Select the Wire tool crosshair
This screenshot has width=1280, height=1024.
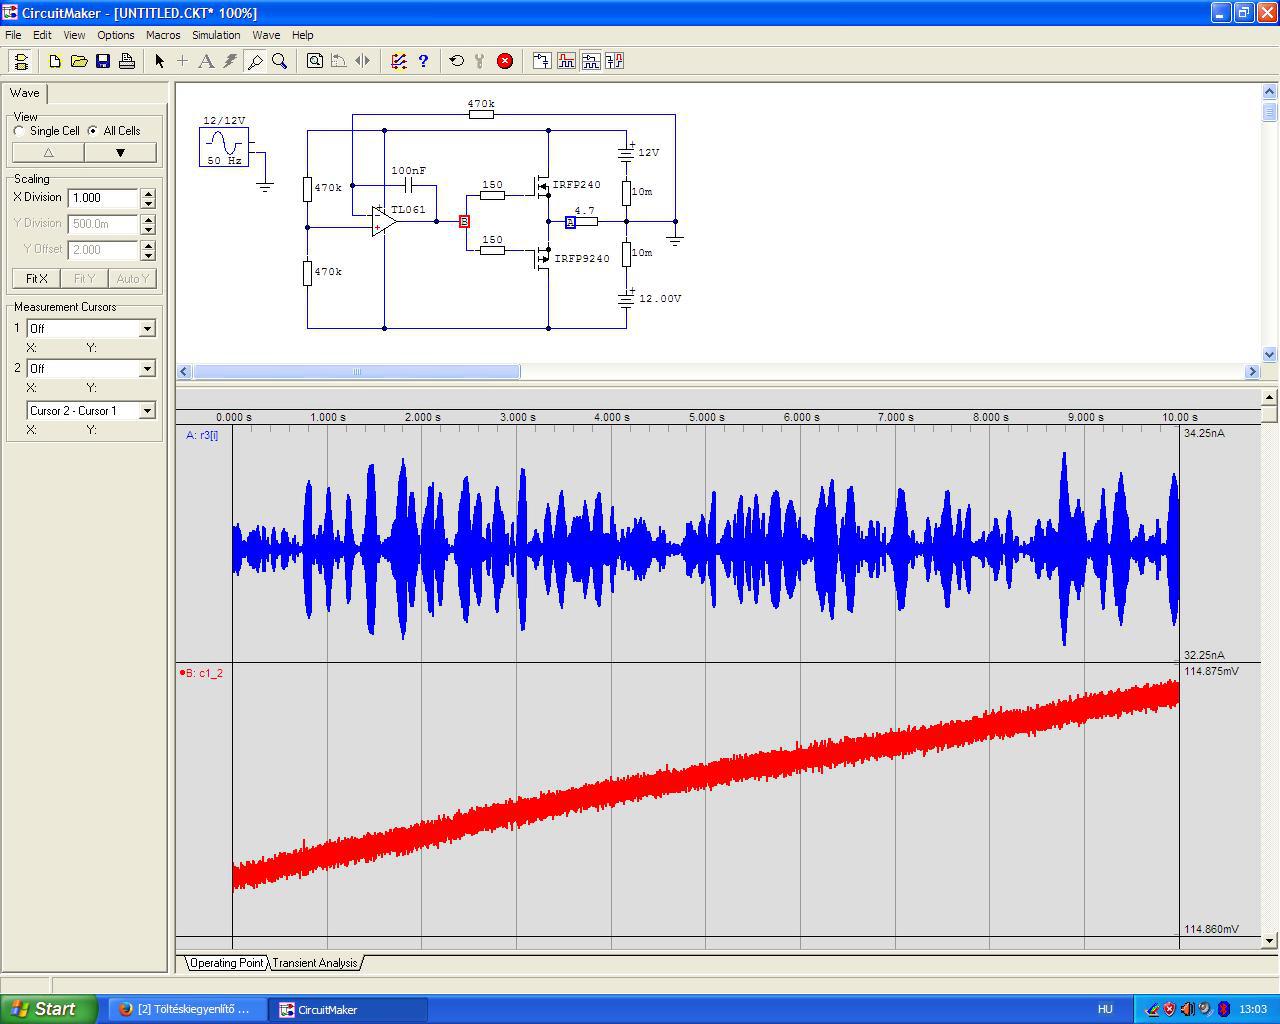182,61
